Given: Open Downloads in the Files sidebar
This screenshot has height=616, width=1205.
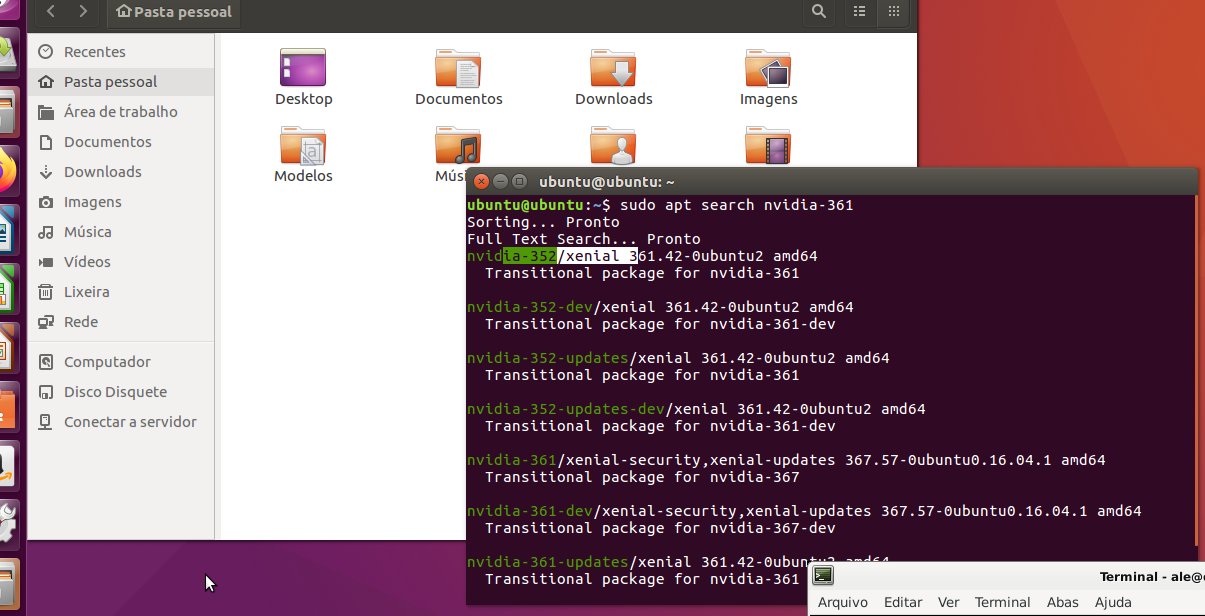Looking at the screenshot, I should [121, 172].
